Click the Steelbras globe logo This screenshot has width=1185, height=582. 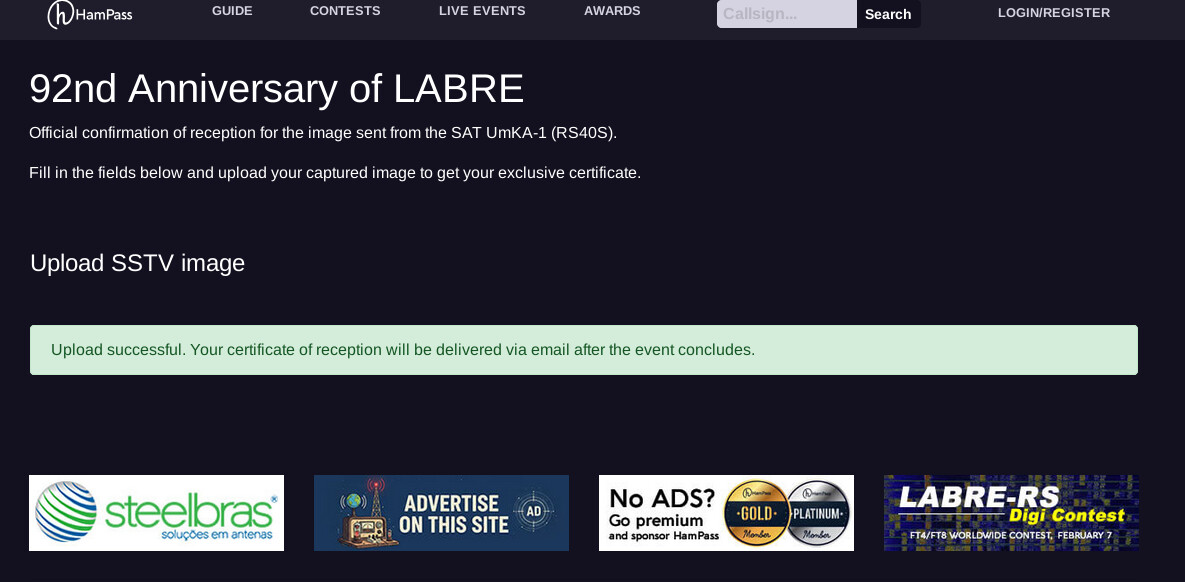[x=66, y=512]
